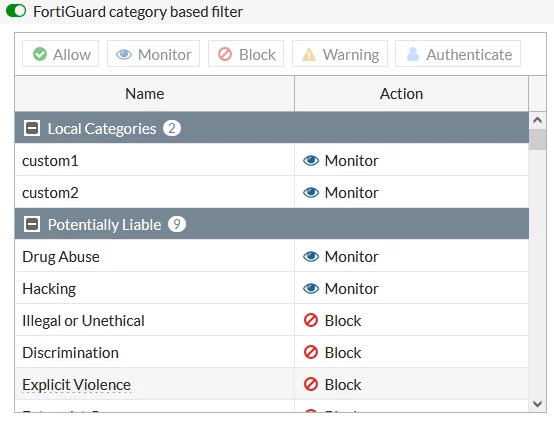Click the scrollbar down arrow

click(x=537, y=404)
